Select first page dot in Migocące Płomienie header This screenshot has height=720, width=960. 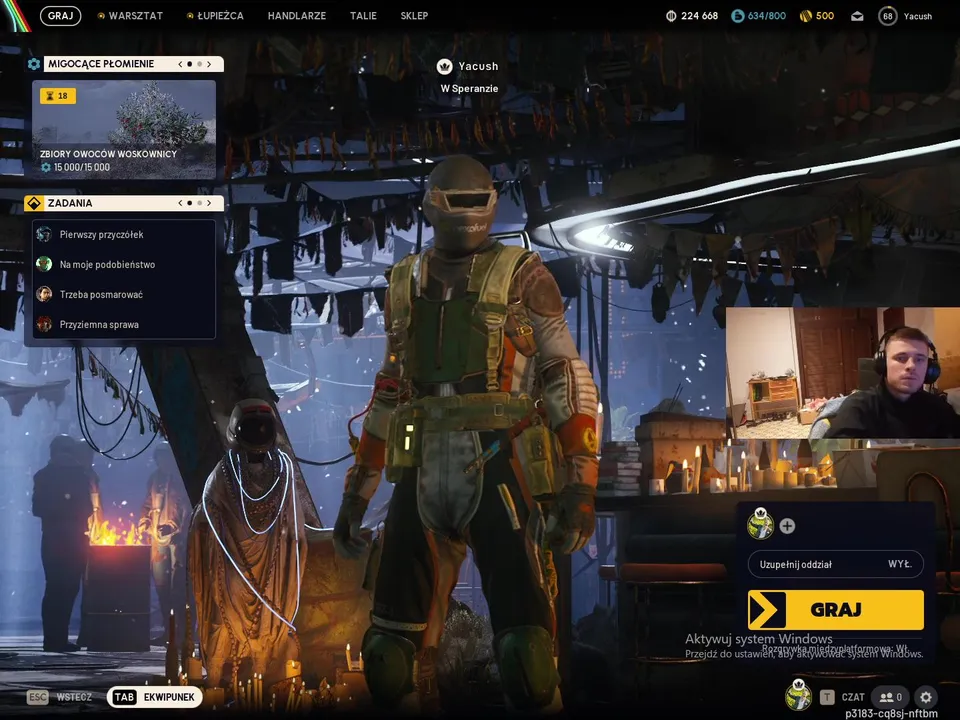tap(190, 64)
